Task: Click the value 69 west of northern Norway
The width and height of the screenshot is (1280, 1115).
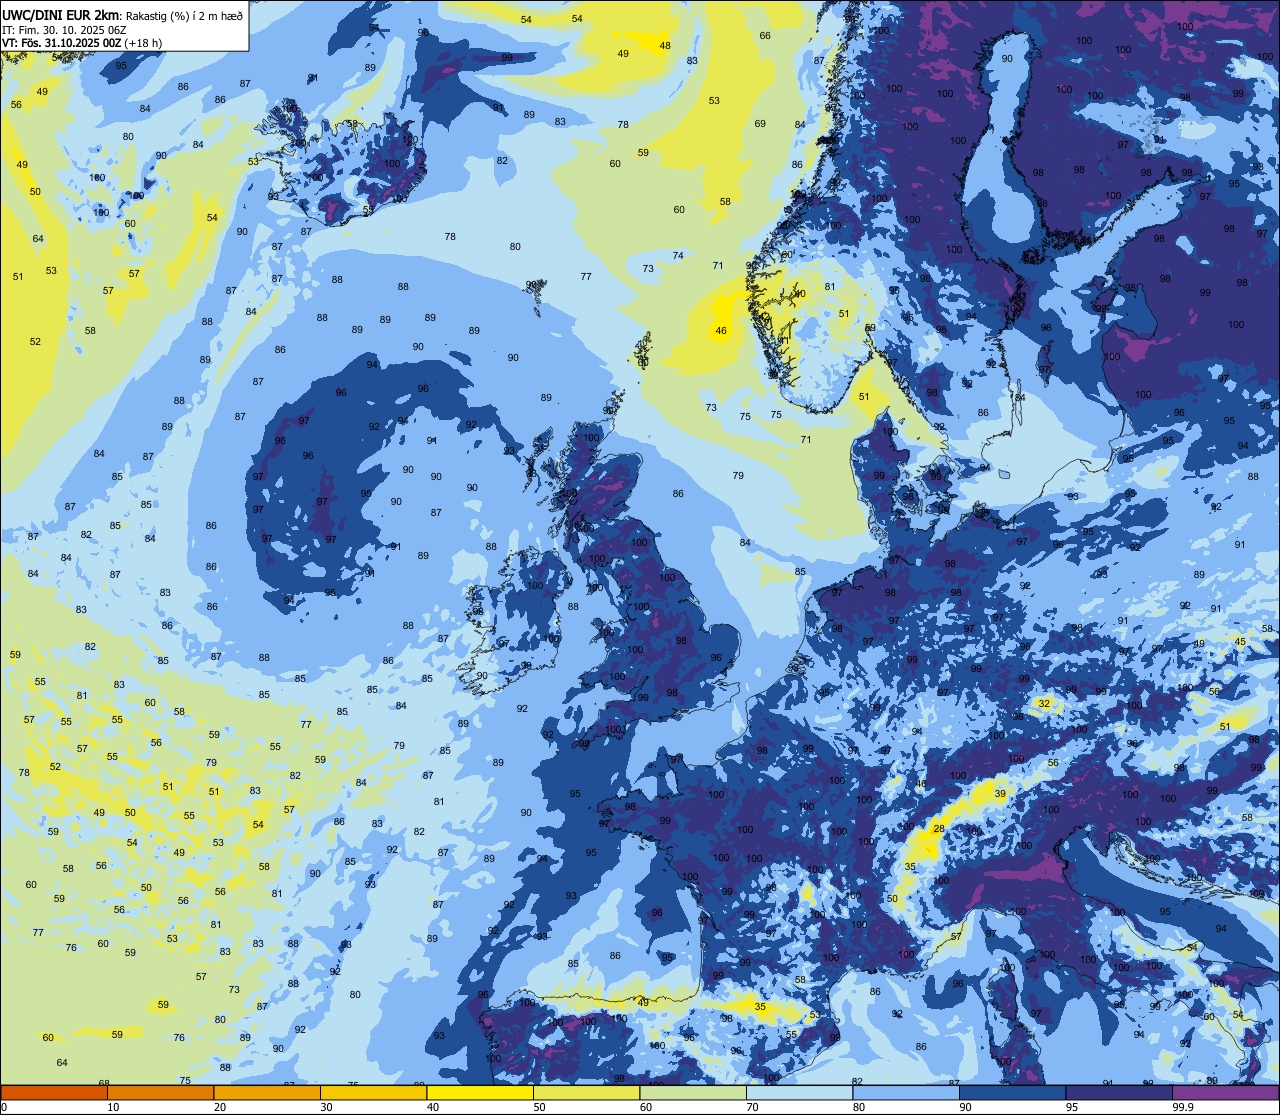Action: pyautogui.click(x=760, y=124)
